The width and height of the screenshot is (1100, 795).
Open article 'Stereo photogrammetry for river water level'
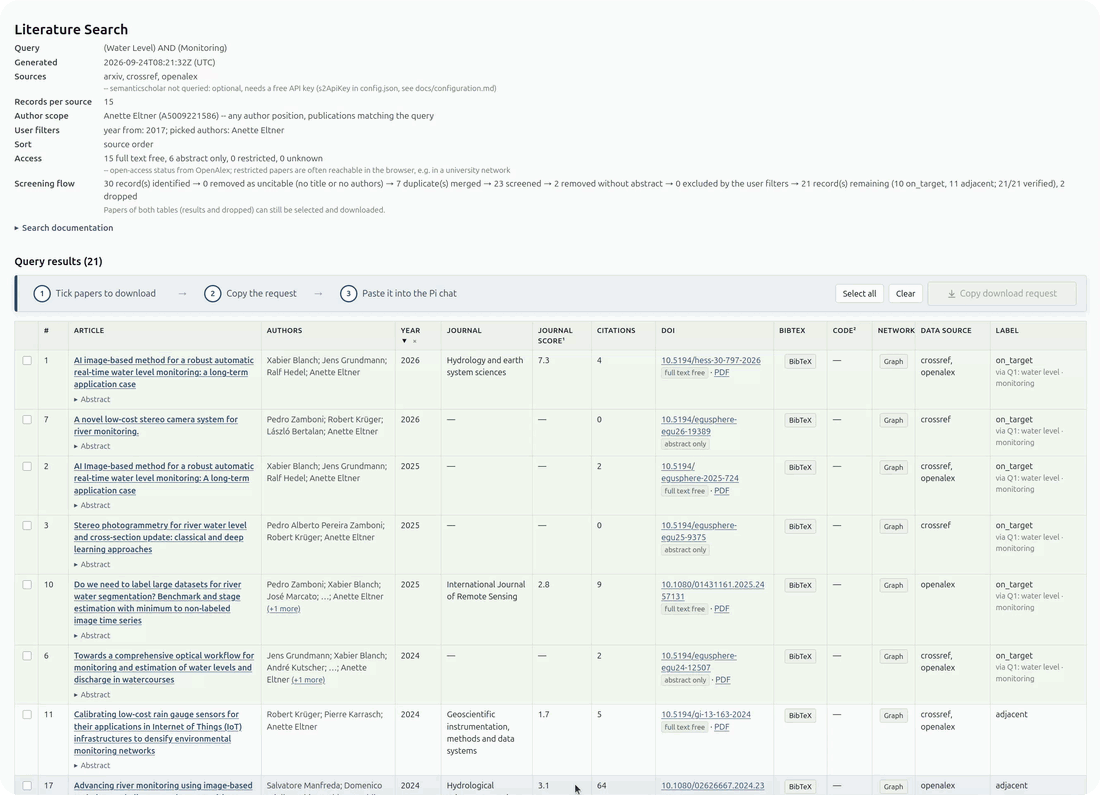pos(160,537)
